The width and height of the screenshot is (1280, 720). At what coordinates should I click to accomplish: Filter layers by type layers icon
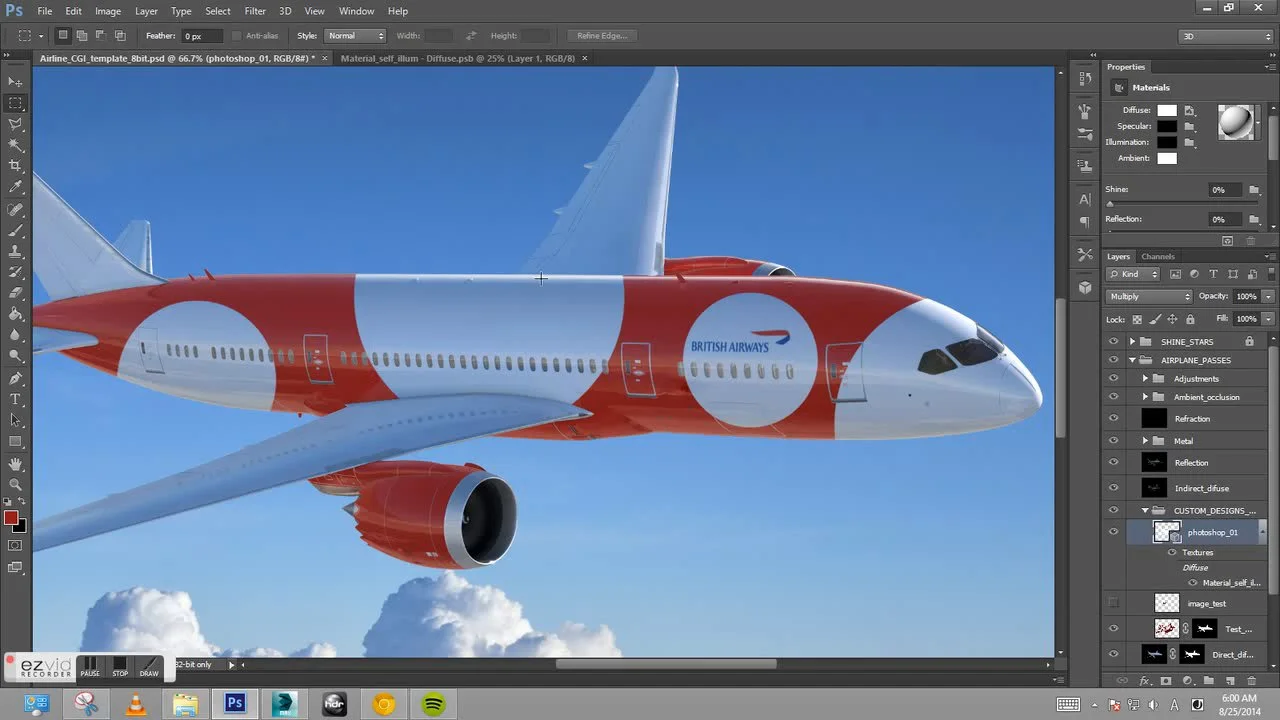[x=1213, y=274]
